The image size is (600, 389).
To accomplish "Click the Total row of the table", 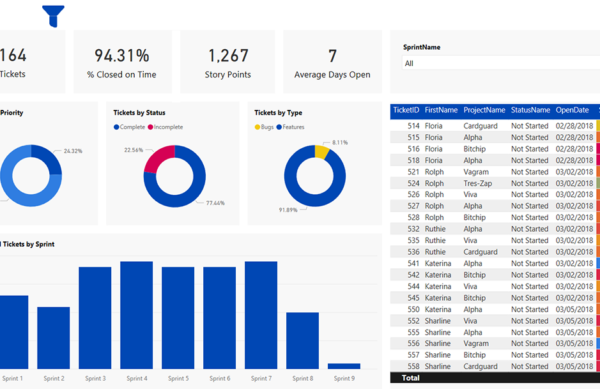I will pyautogui.click(x=495, y=378).
